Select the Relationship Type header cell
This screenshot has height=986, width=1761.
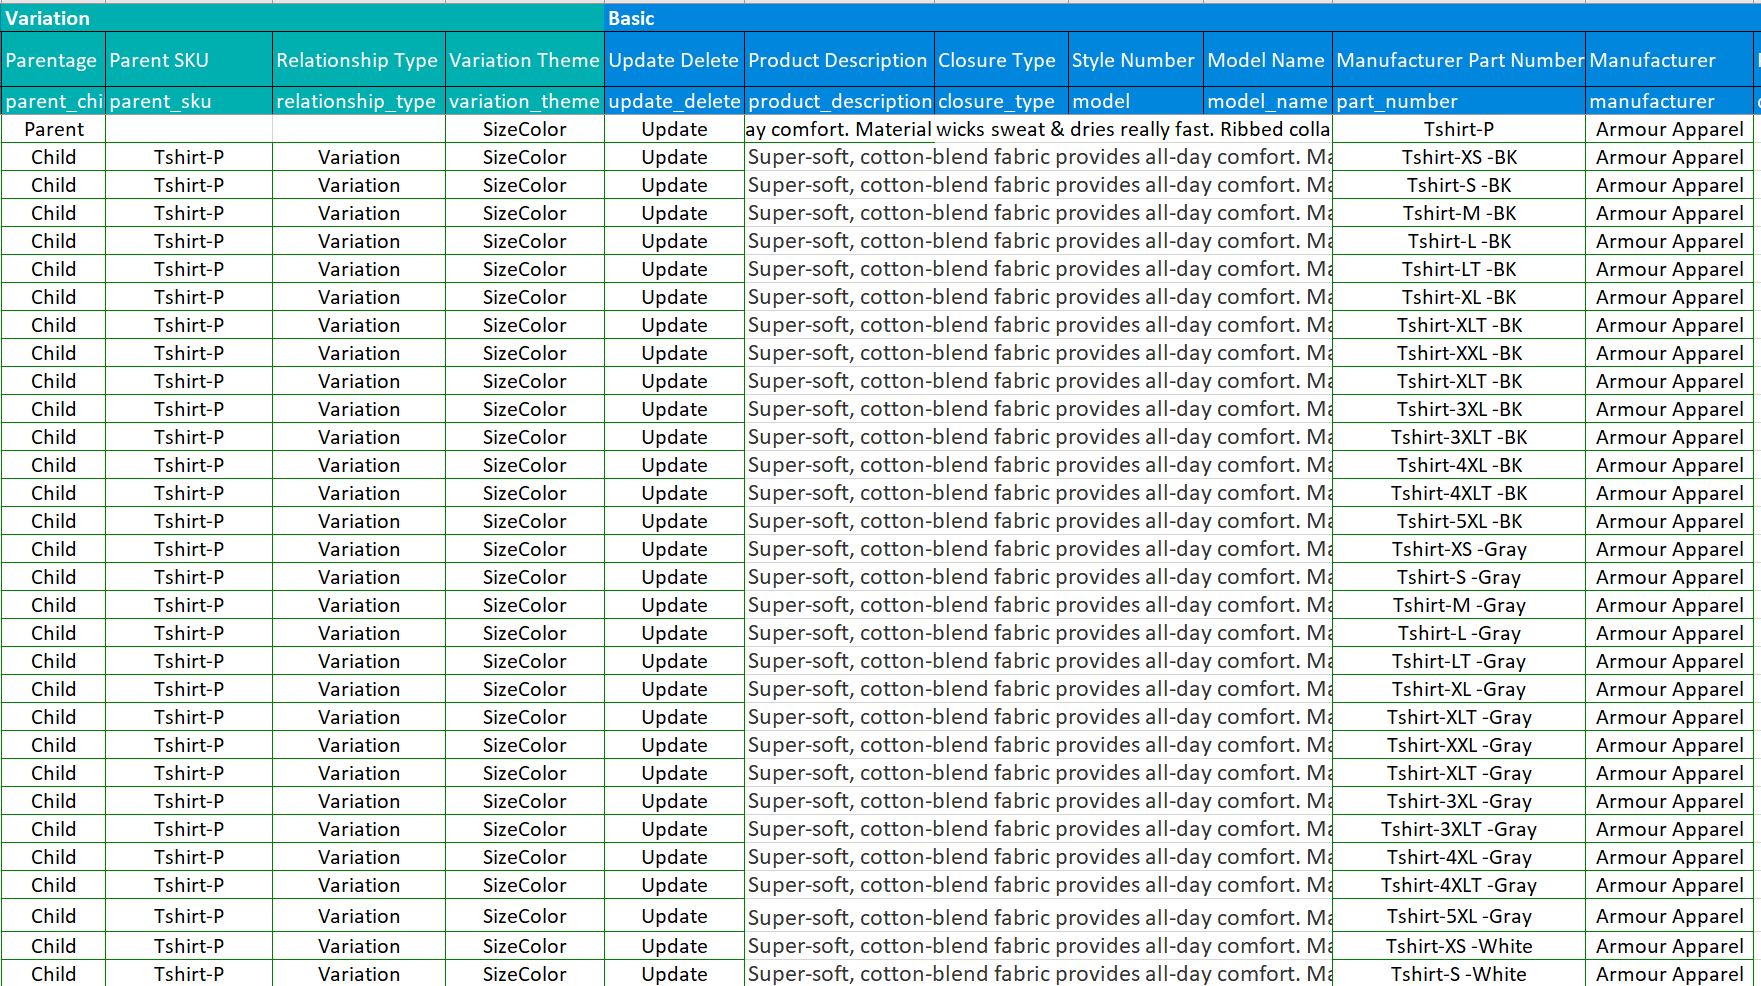tap(359, 60)
